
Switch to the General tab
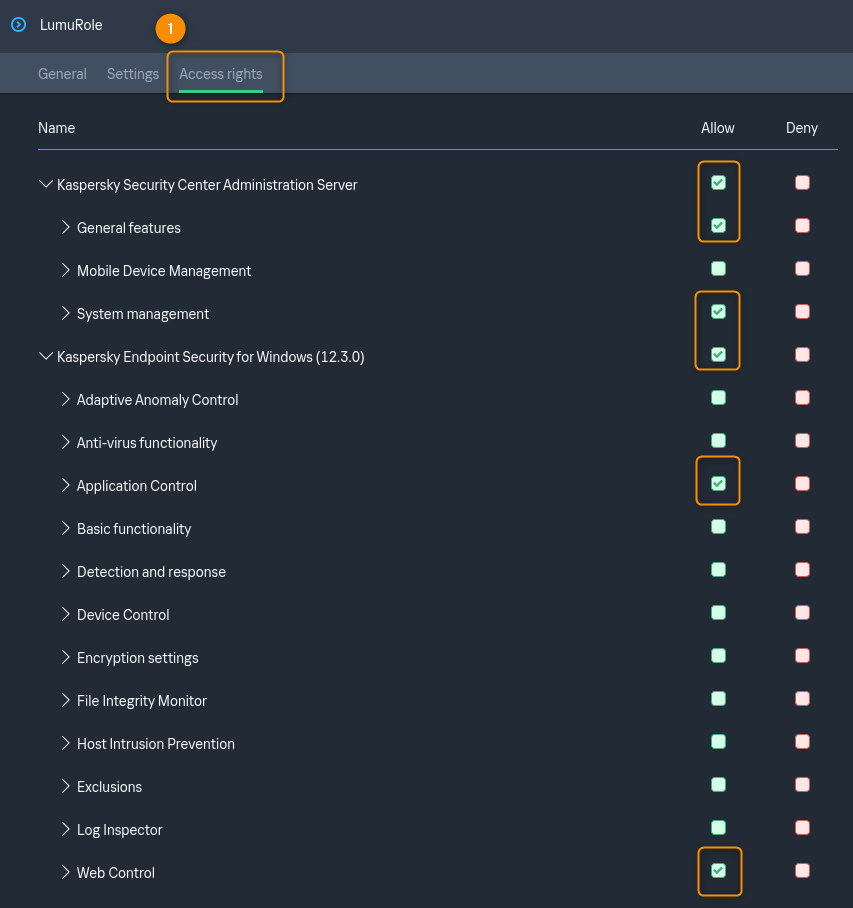click(x=62, y=74)
